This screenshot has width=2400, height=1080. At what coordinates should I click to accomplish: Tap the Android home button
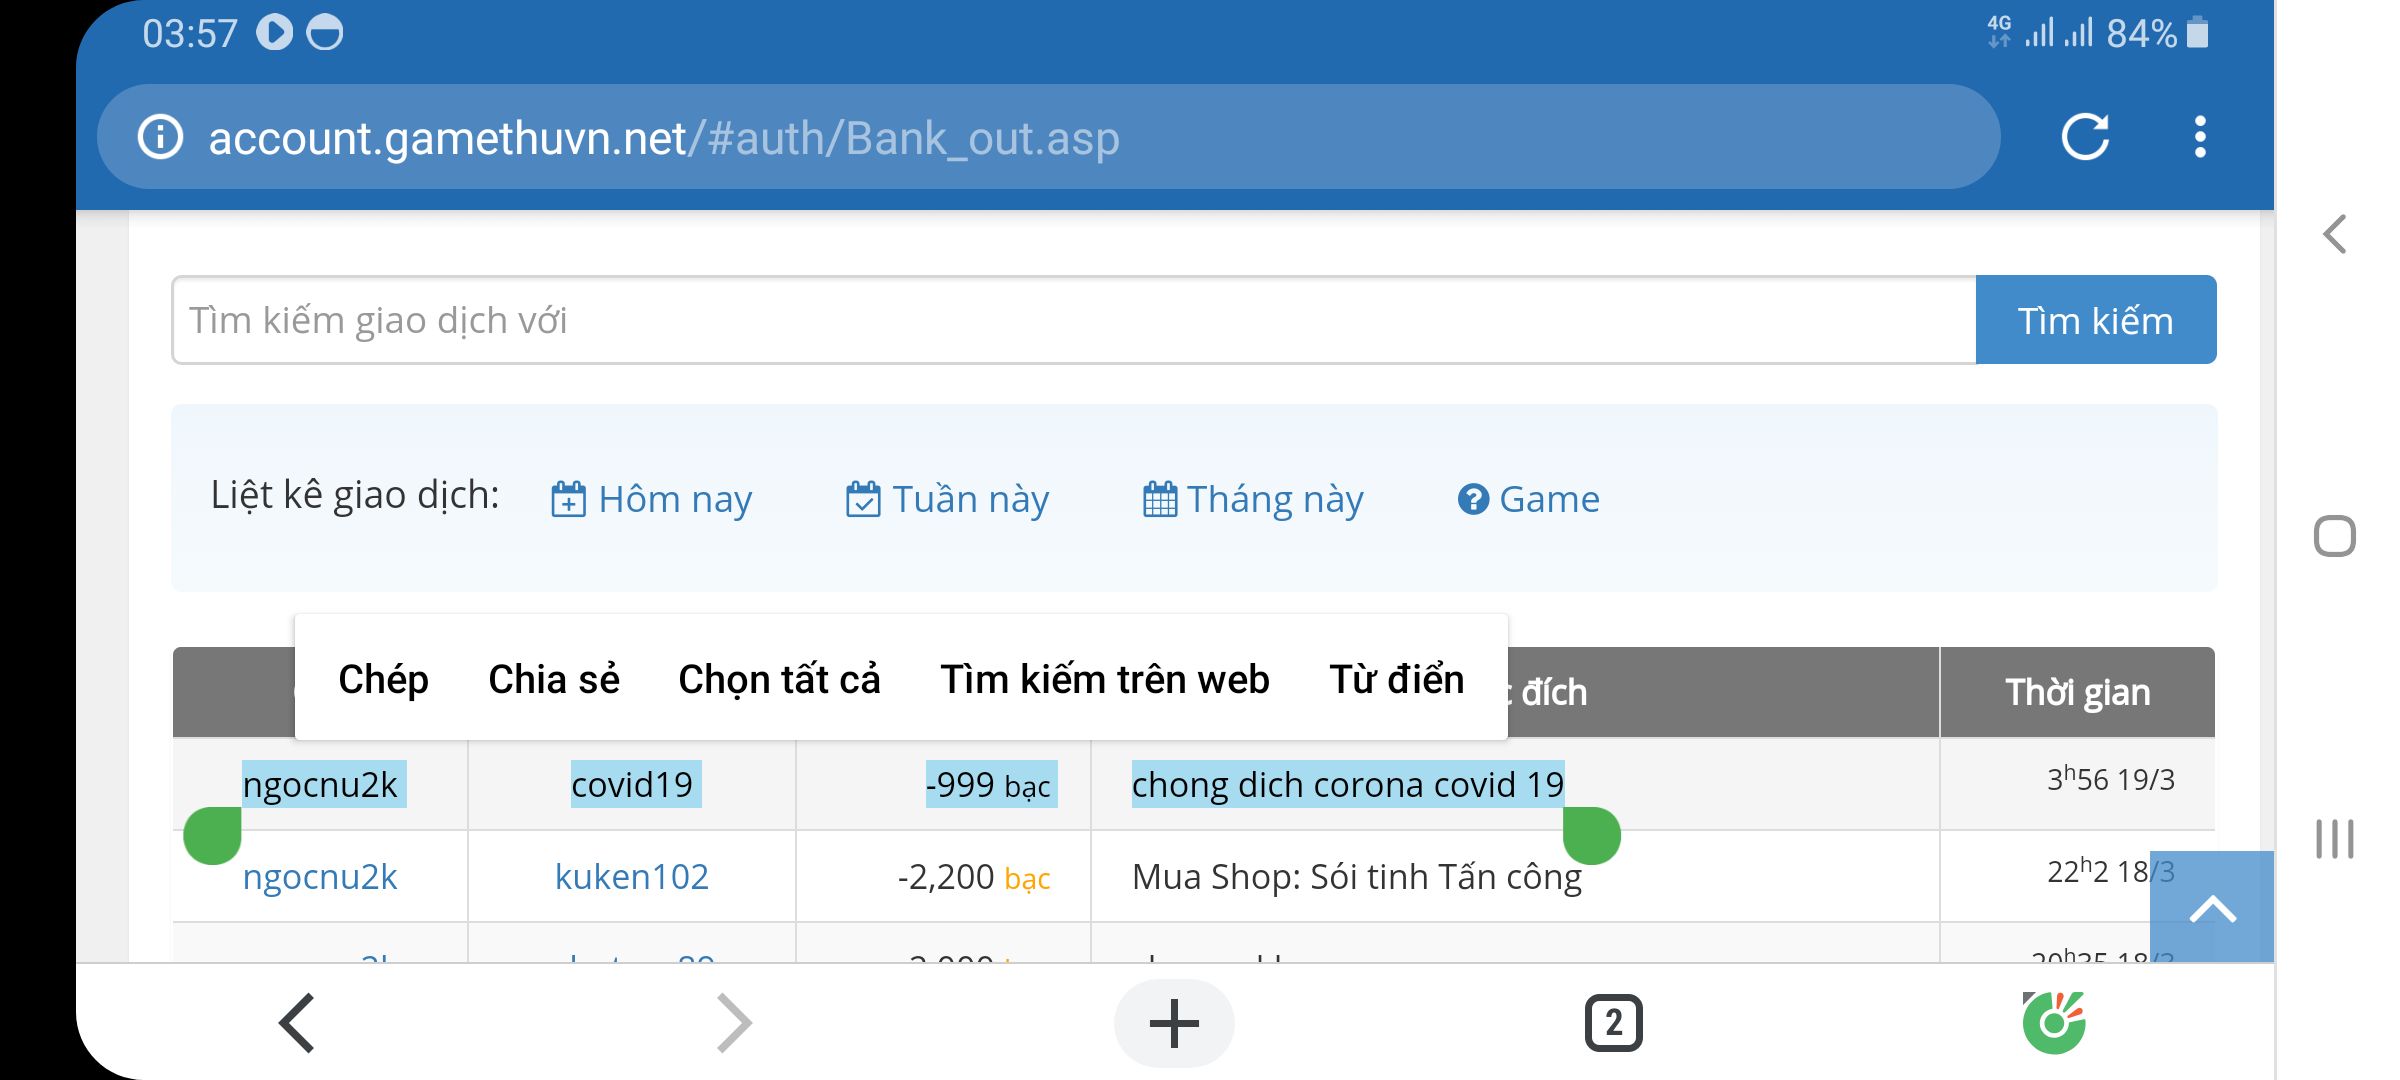[x=2334, y=536]
